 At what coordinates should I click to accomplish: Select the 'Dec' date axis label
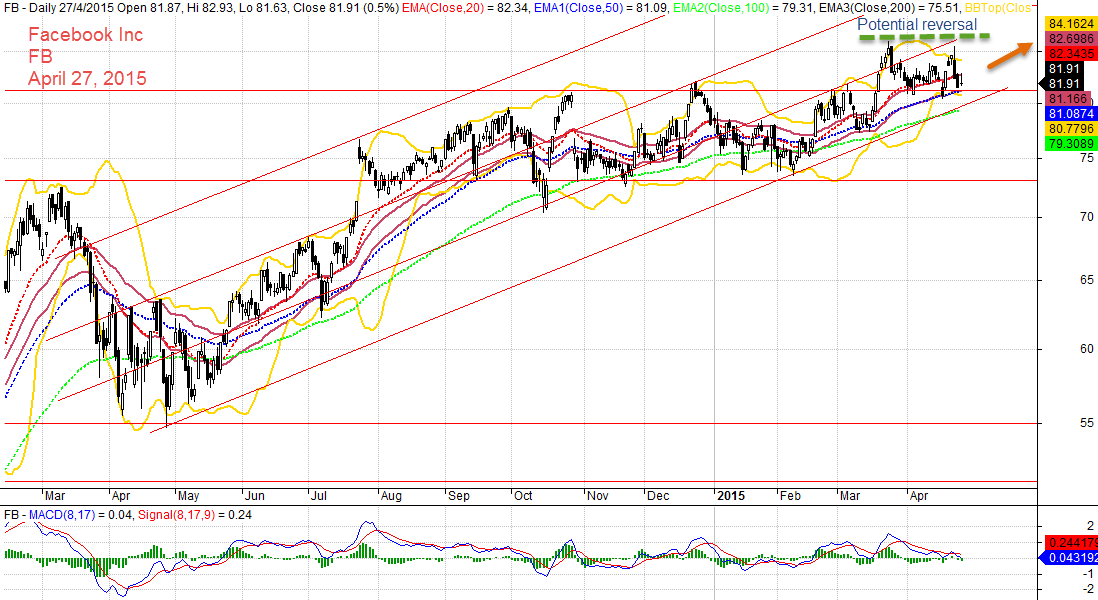pyautogui.click(x=658, y=496)
